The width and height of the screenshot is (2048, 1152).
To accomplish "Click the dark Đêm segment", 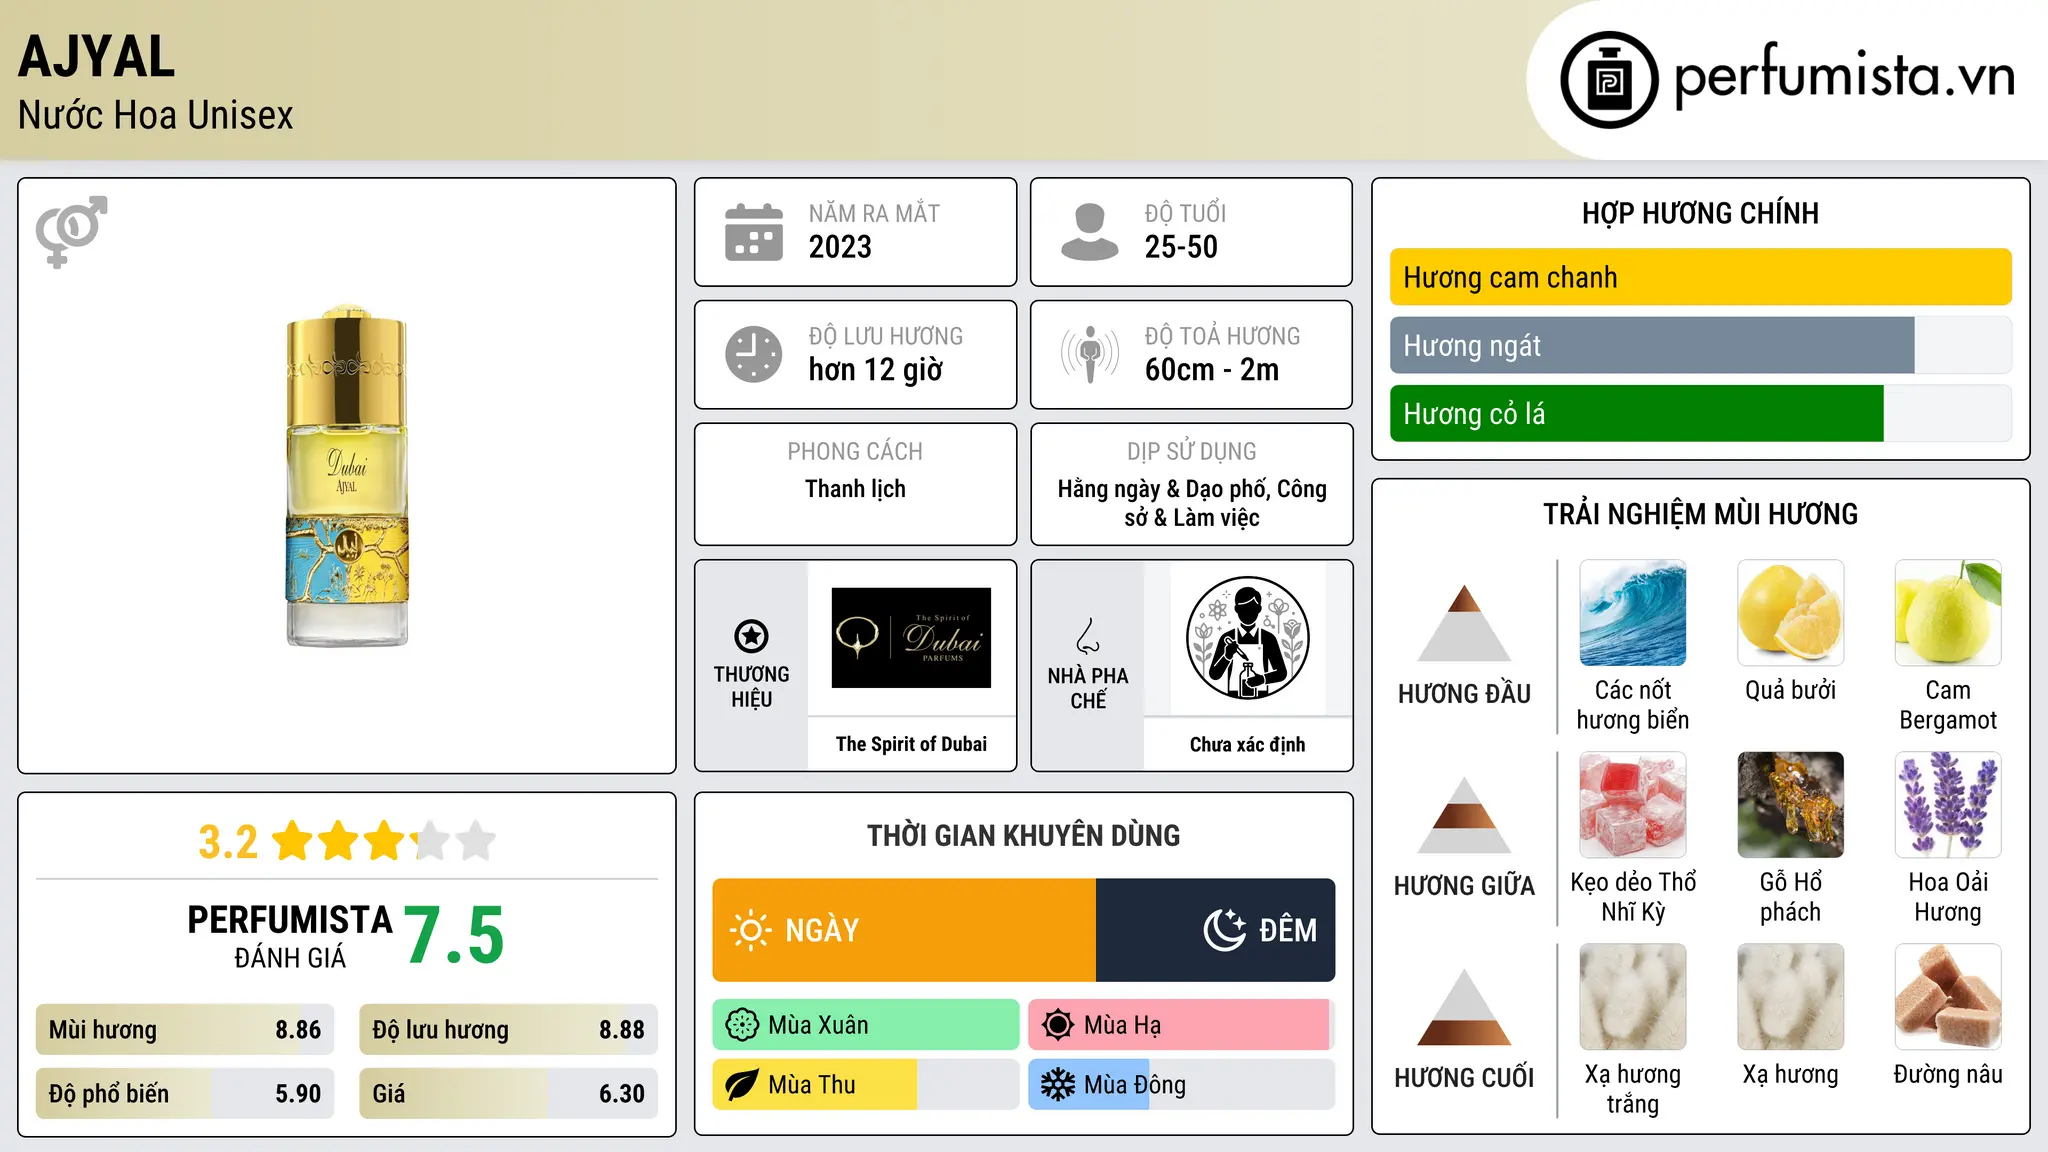I will click(x=1216, y=930).
